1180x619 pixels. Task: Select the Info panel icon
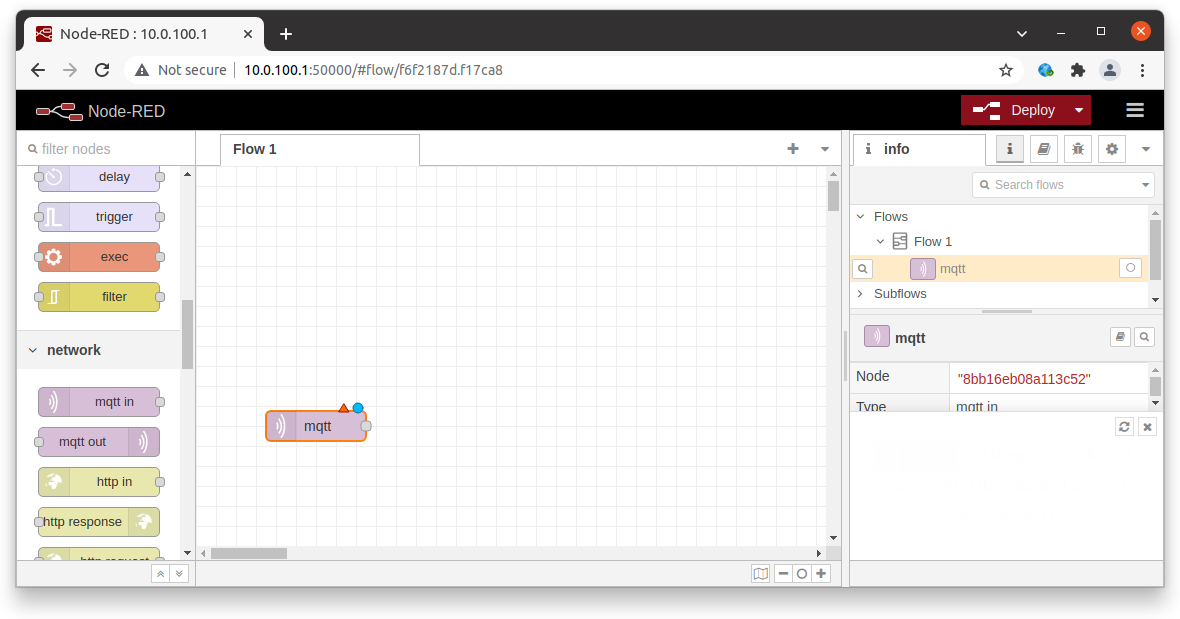(x=1009, y=148)
